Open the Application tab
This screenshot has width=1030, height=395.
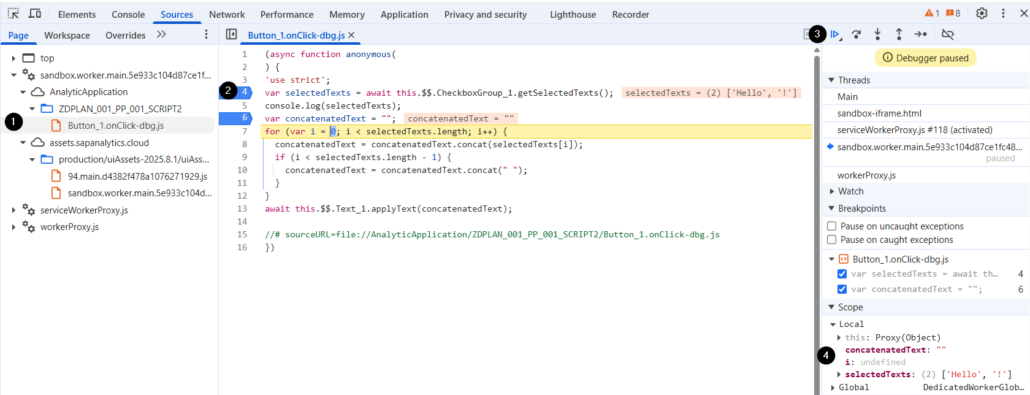pyautogui.click(x=405, y=14)
